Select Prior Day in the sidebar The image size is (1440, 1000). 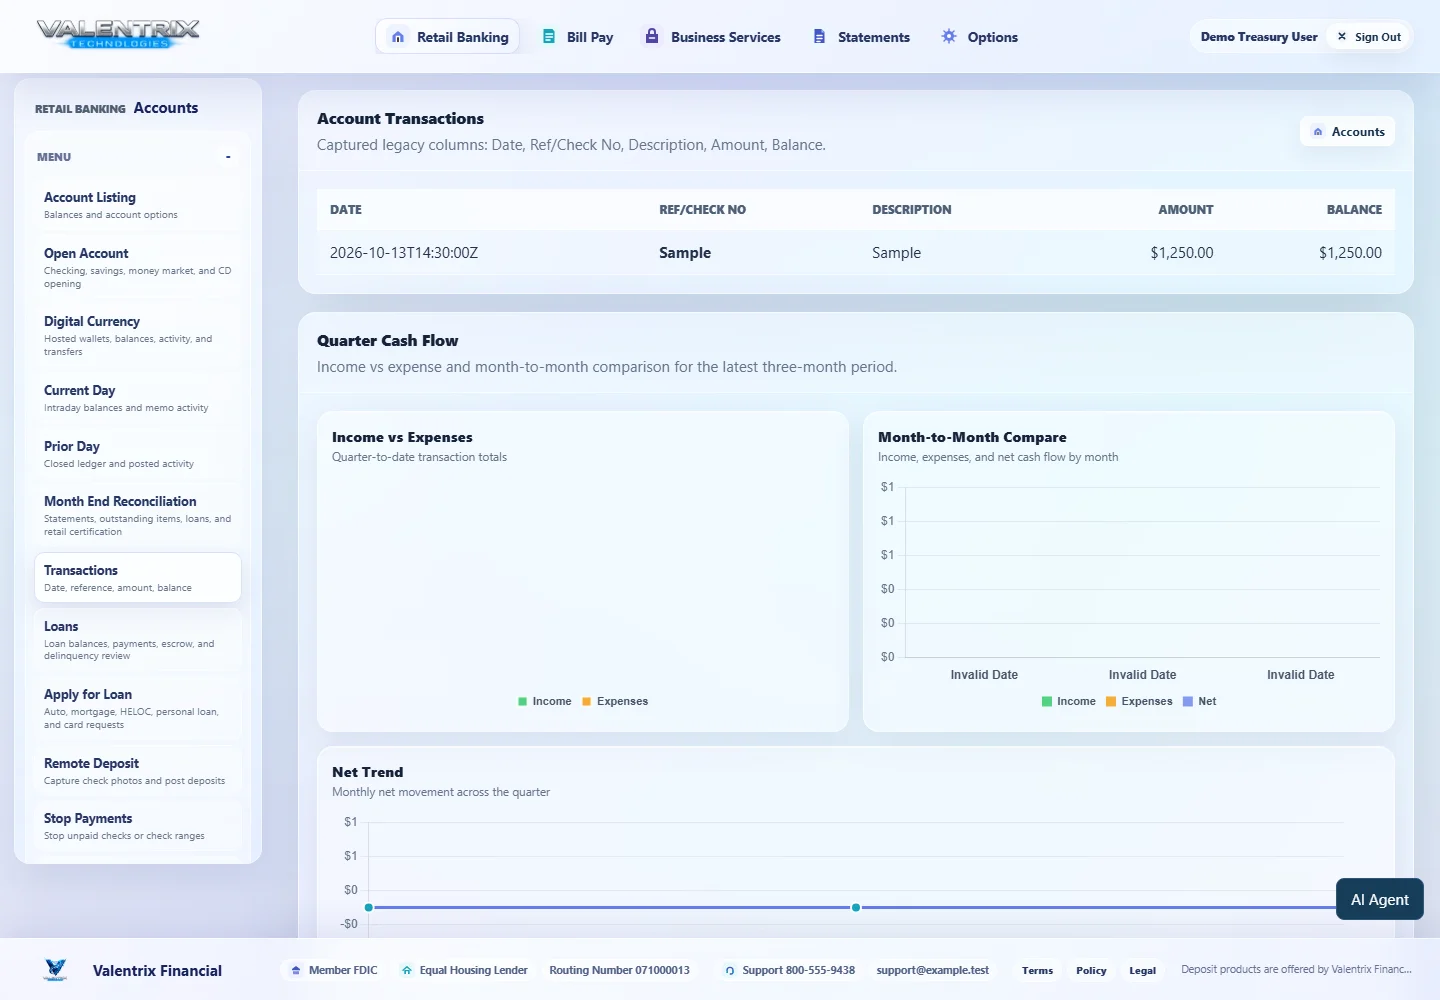point(138,454)
